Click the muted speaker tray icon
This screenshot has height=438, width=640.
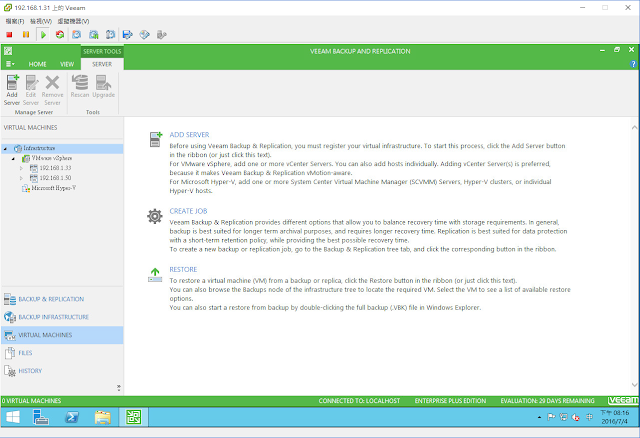coord(576,417)
